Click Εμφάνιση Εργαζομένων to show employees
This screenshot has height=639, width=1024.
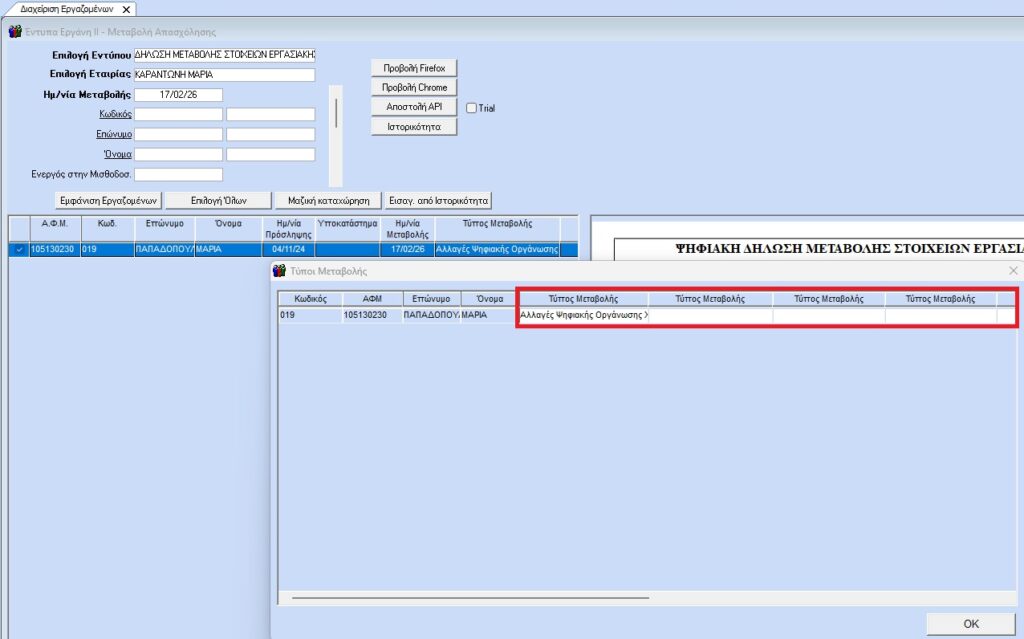point(109,199)
